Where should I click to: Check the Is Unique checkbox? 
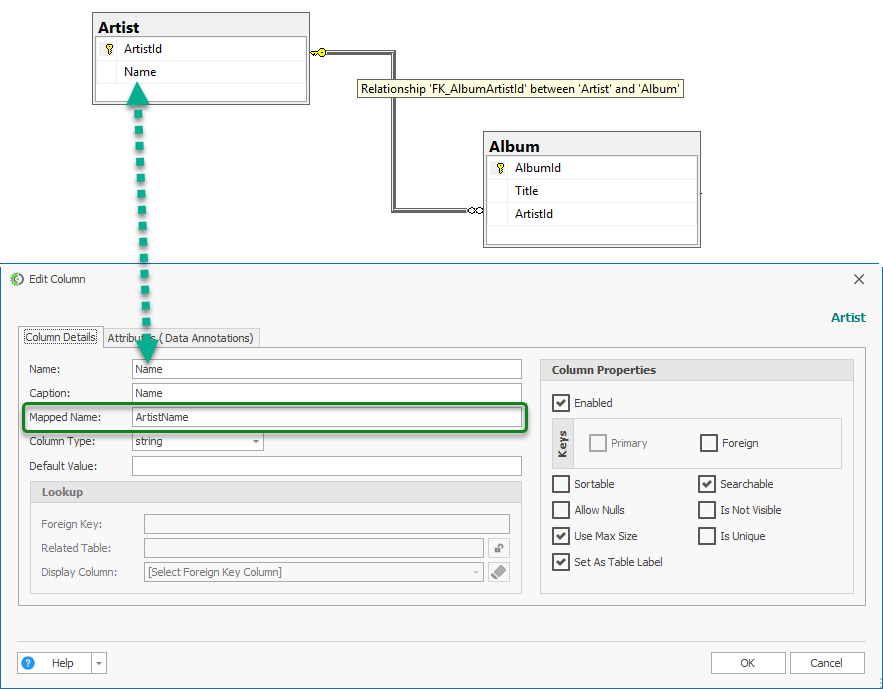point(707,536)
